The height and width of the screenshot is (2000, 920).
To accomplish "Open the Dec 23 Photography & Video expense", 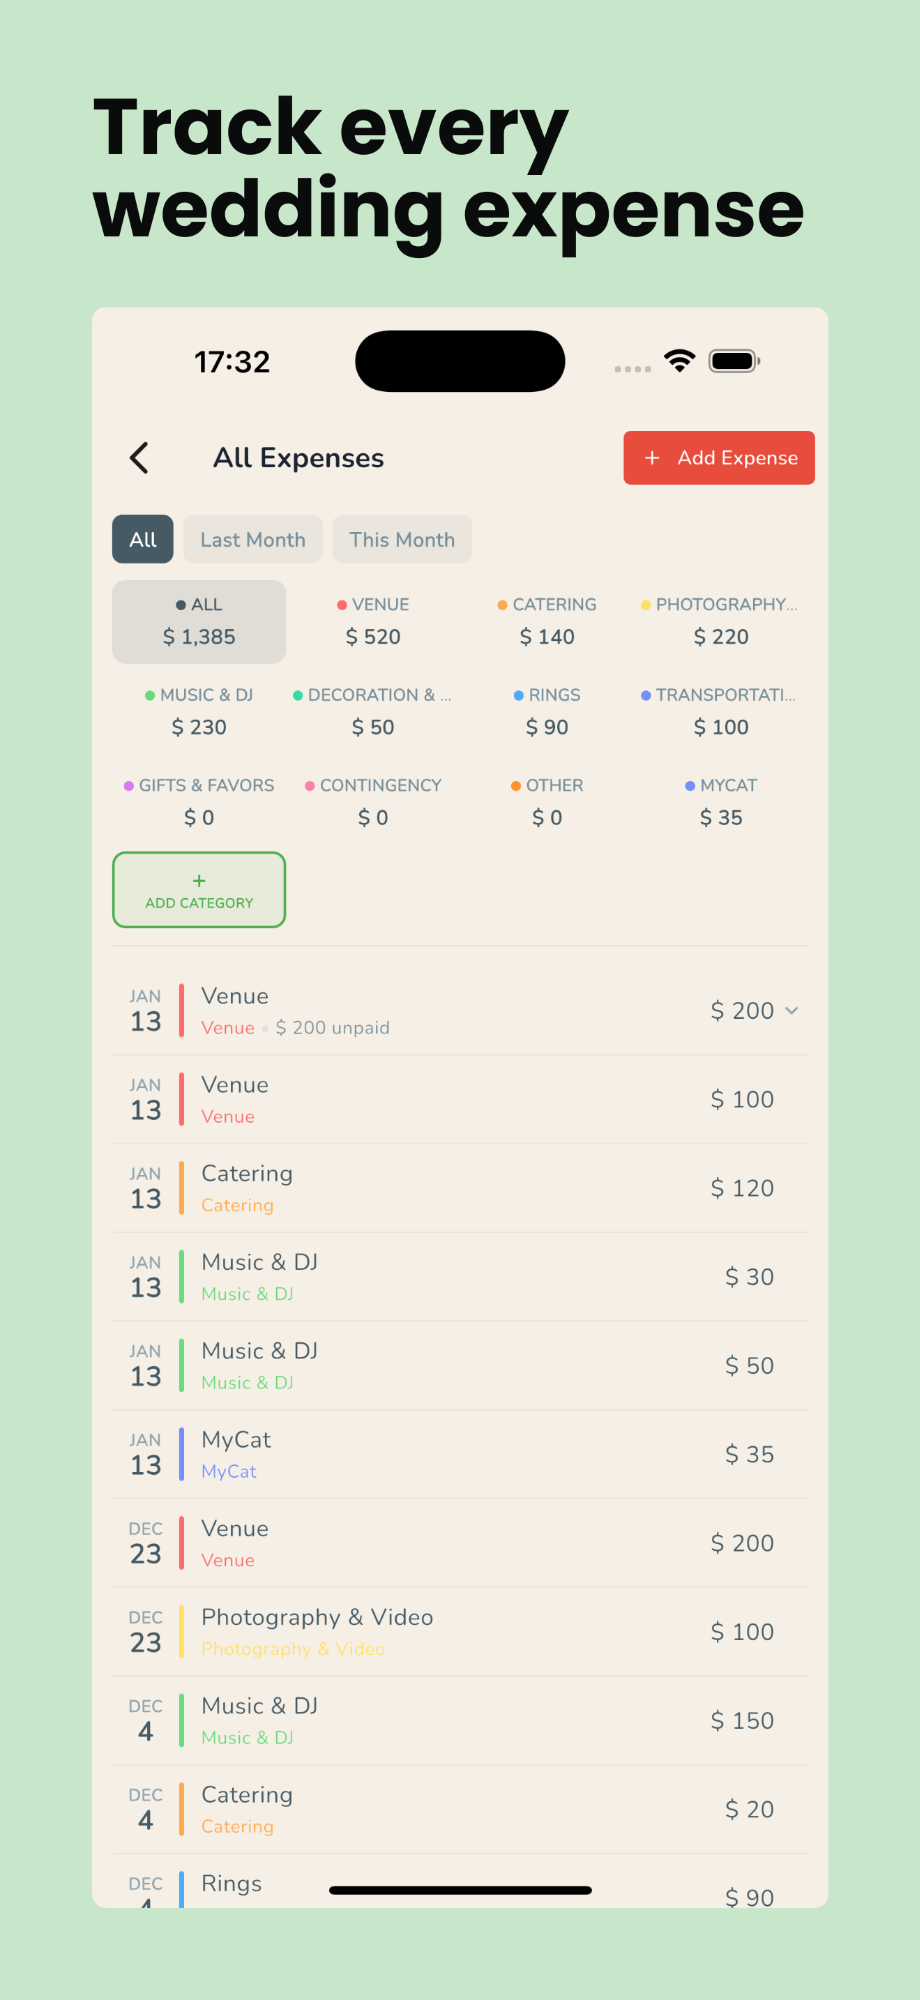I will [x=459, y=1631].
